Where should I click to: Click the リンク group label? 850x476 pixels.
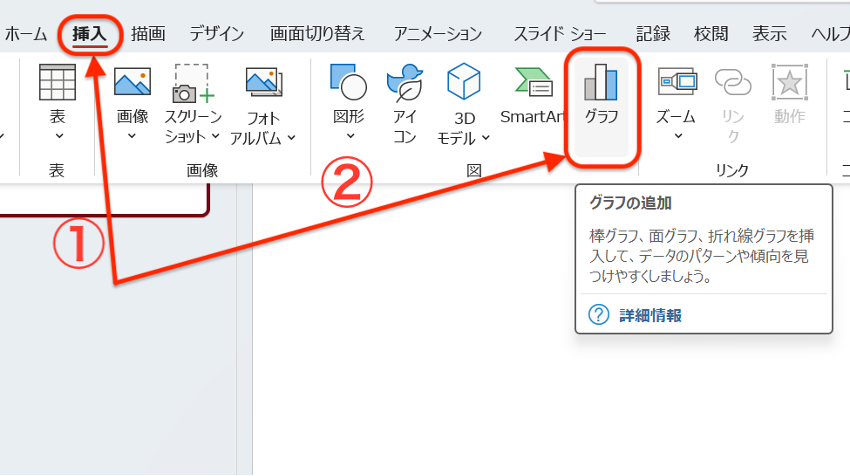[x=732, y=171]
